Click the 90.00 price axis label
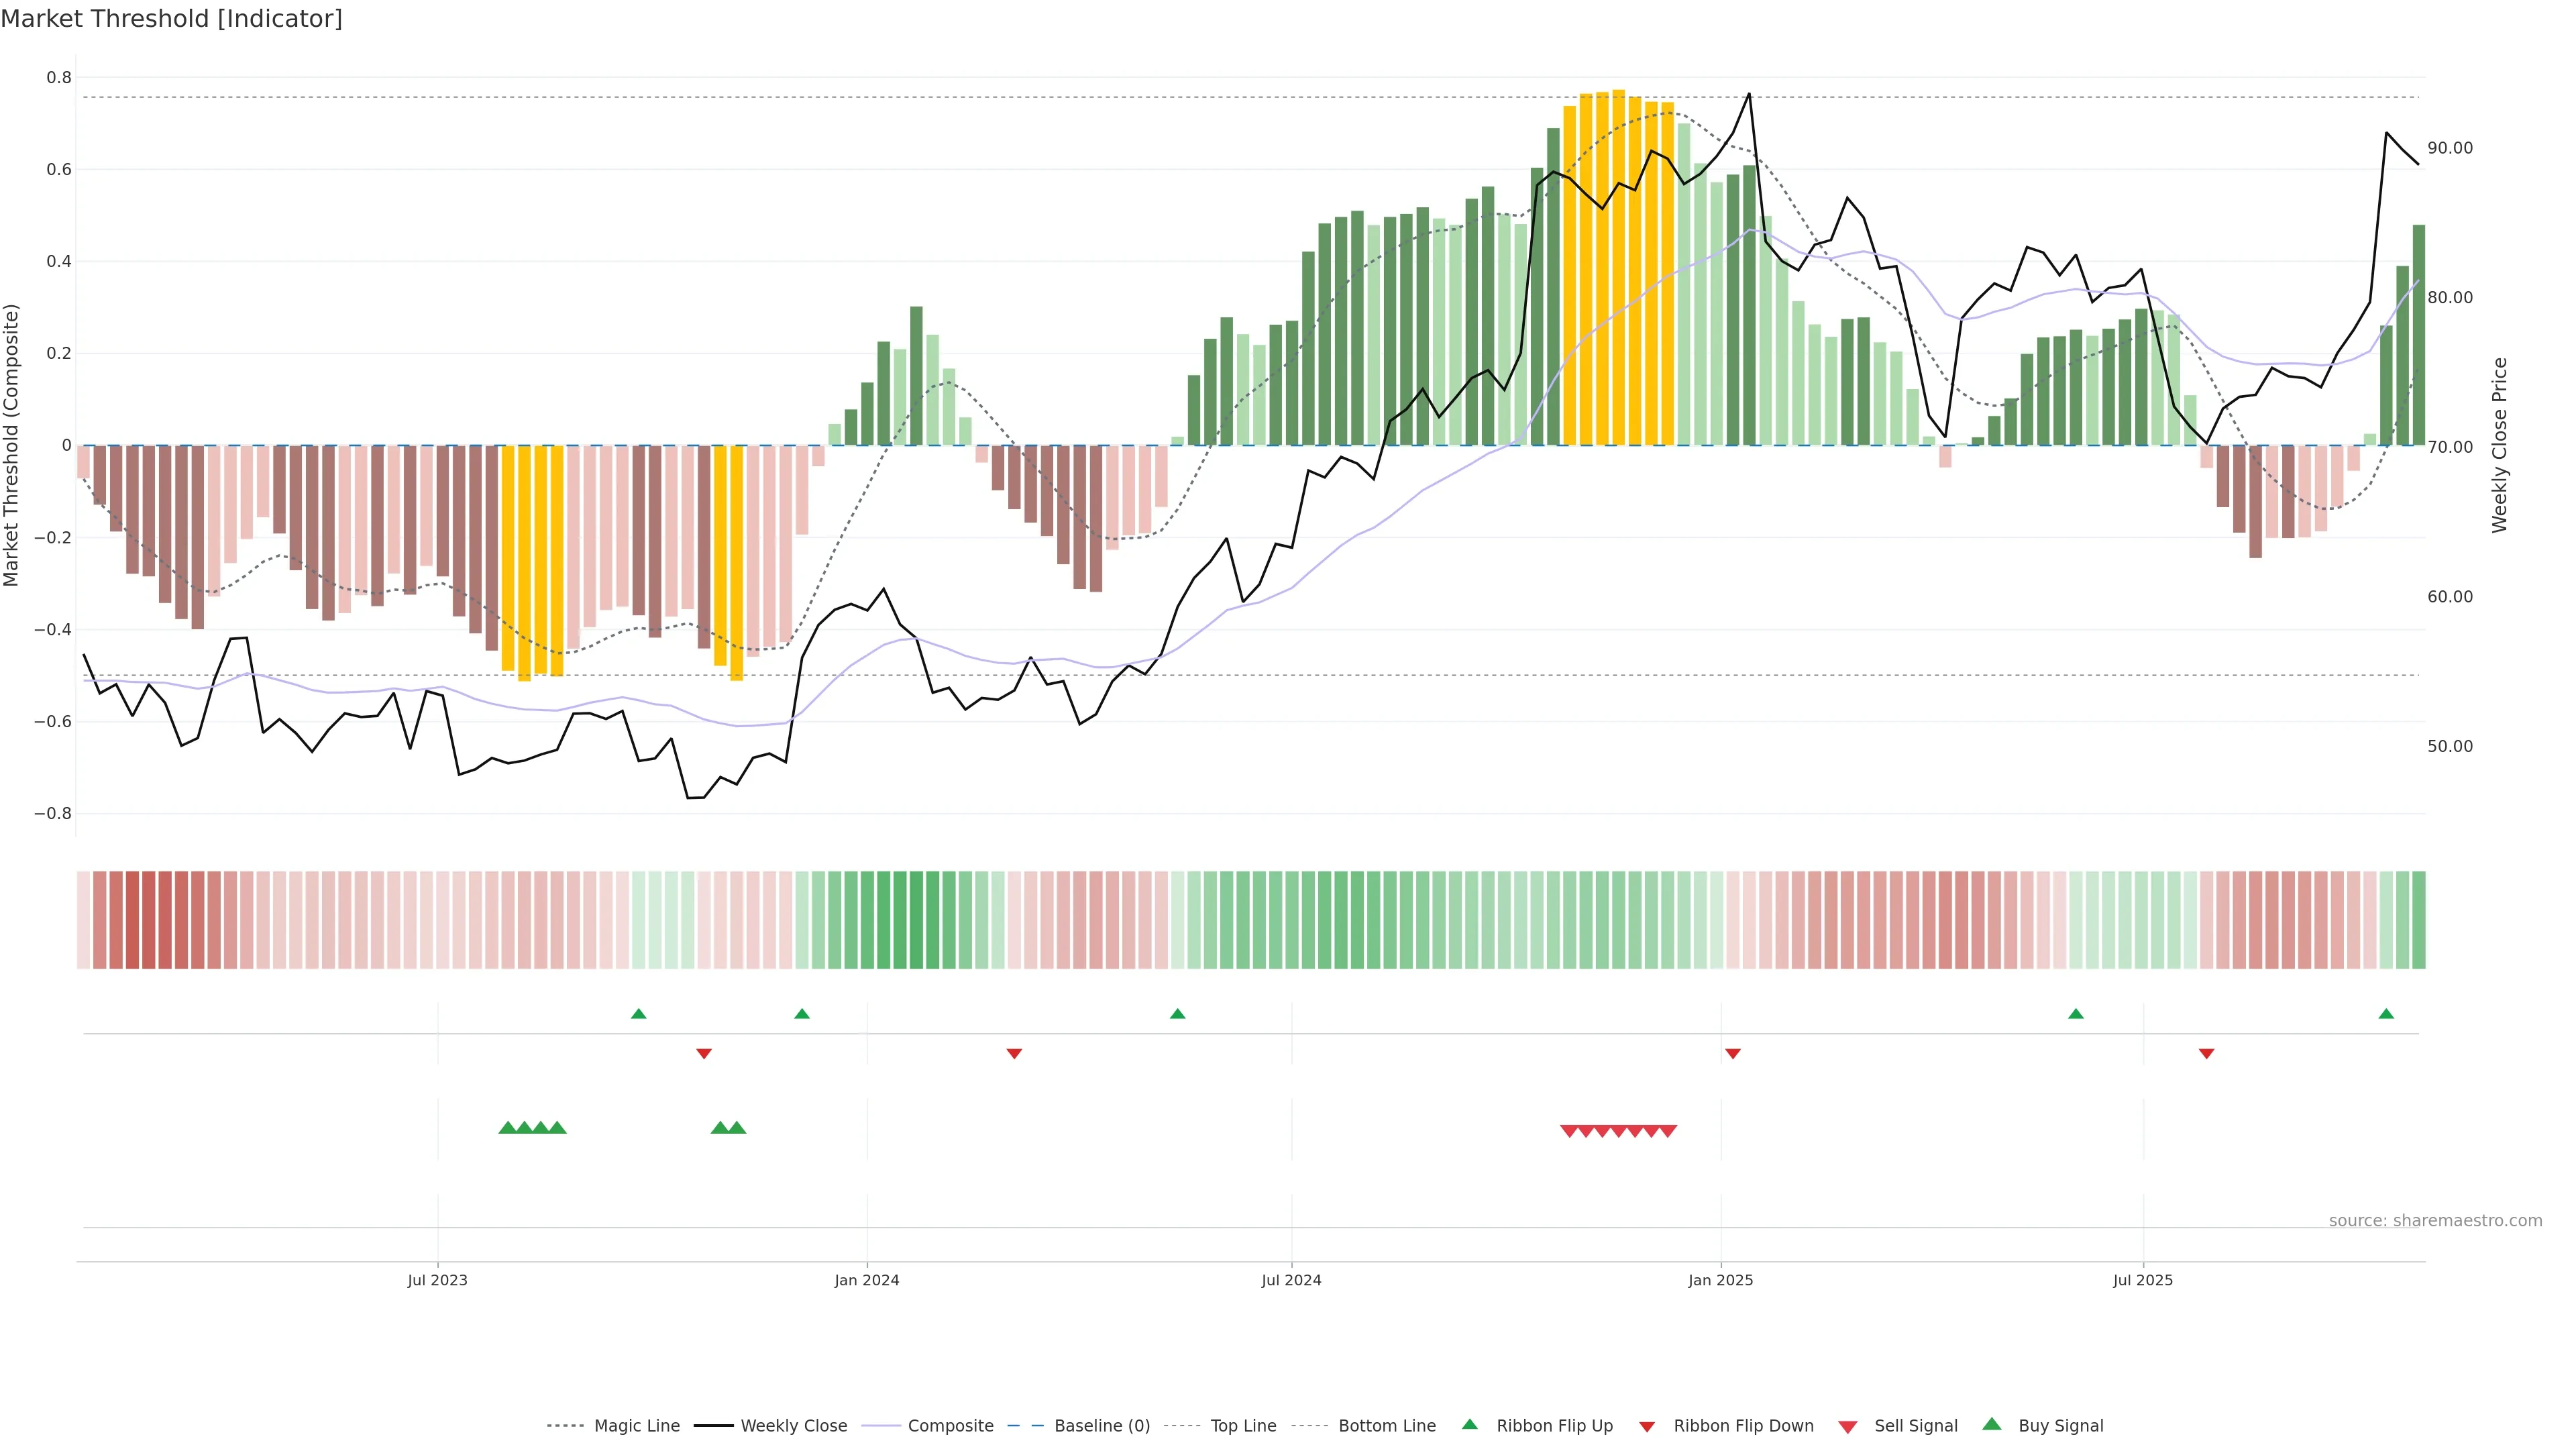Screen dimensions: 2576x1449 2450,148
